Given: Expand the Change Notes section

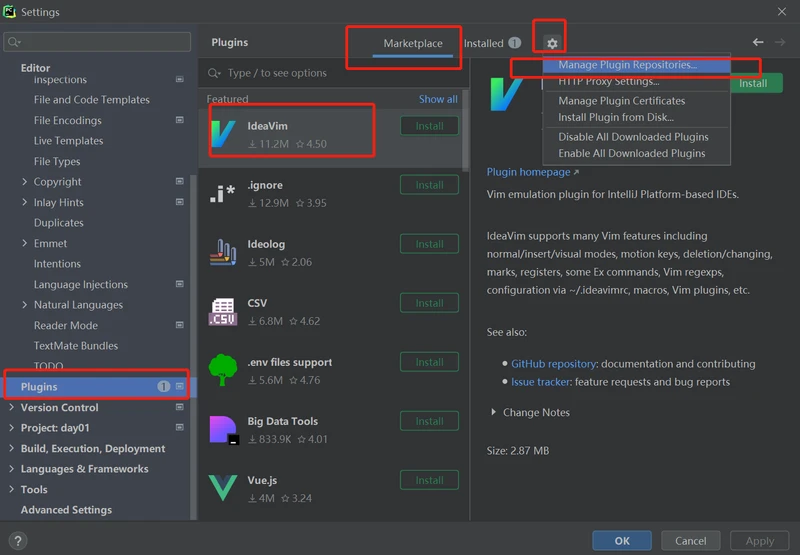Looking at the screenshot, I should coord(493,412).
